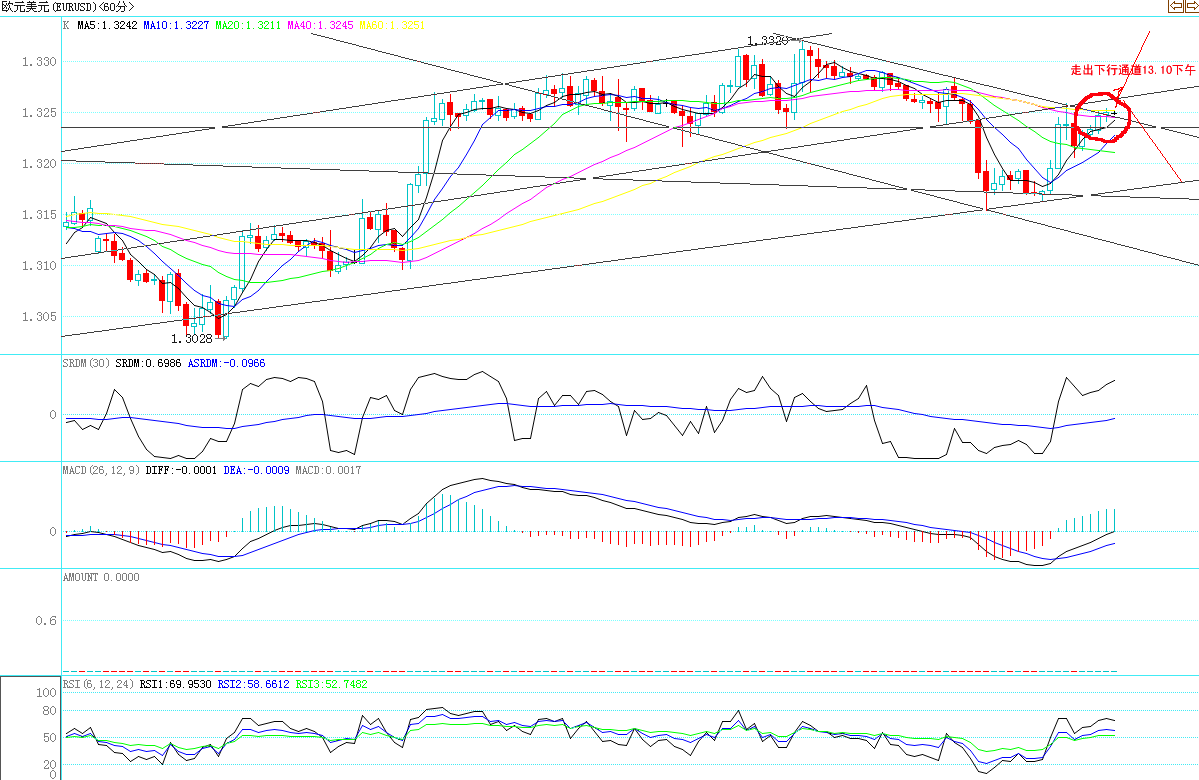The image size is (1199, 780).
Task: Select the MA40:1.3245 moving average label
Action: click(320, 25)
